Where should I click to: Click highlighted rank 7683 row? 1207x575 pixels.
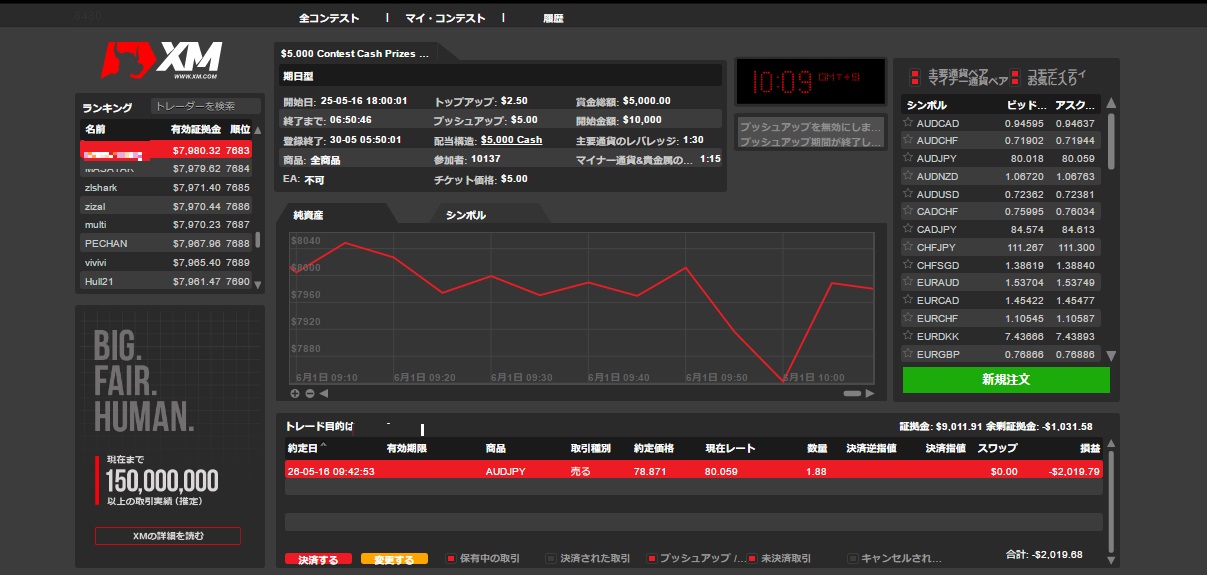point(165,150)
